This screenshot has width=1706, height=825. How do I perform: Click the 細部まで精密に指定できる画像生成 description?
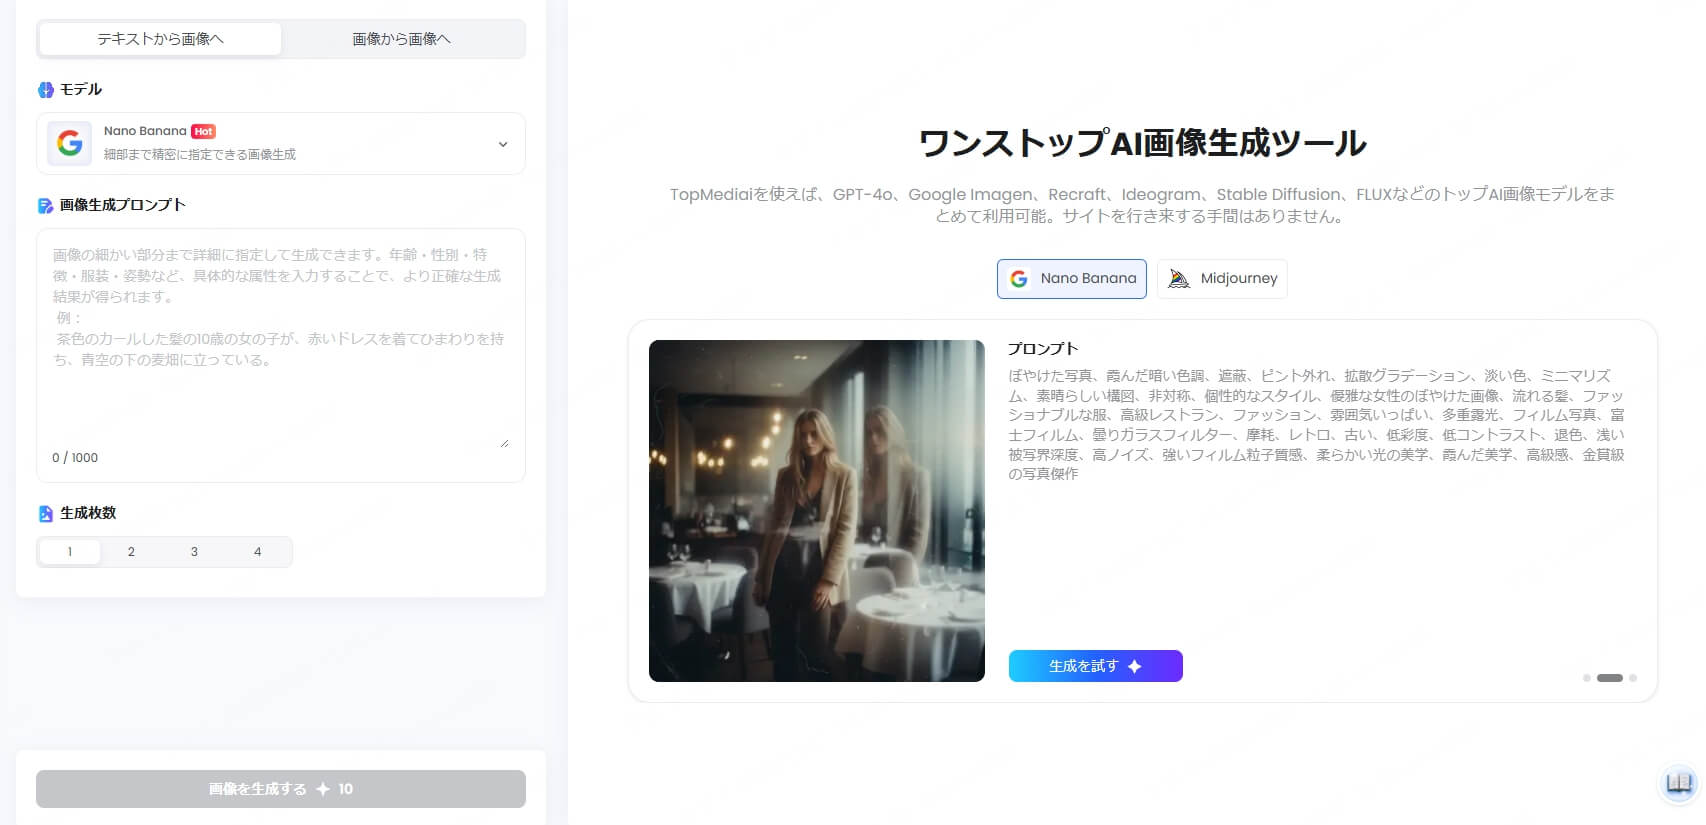pos(200,154)
